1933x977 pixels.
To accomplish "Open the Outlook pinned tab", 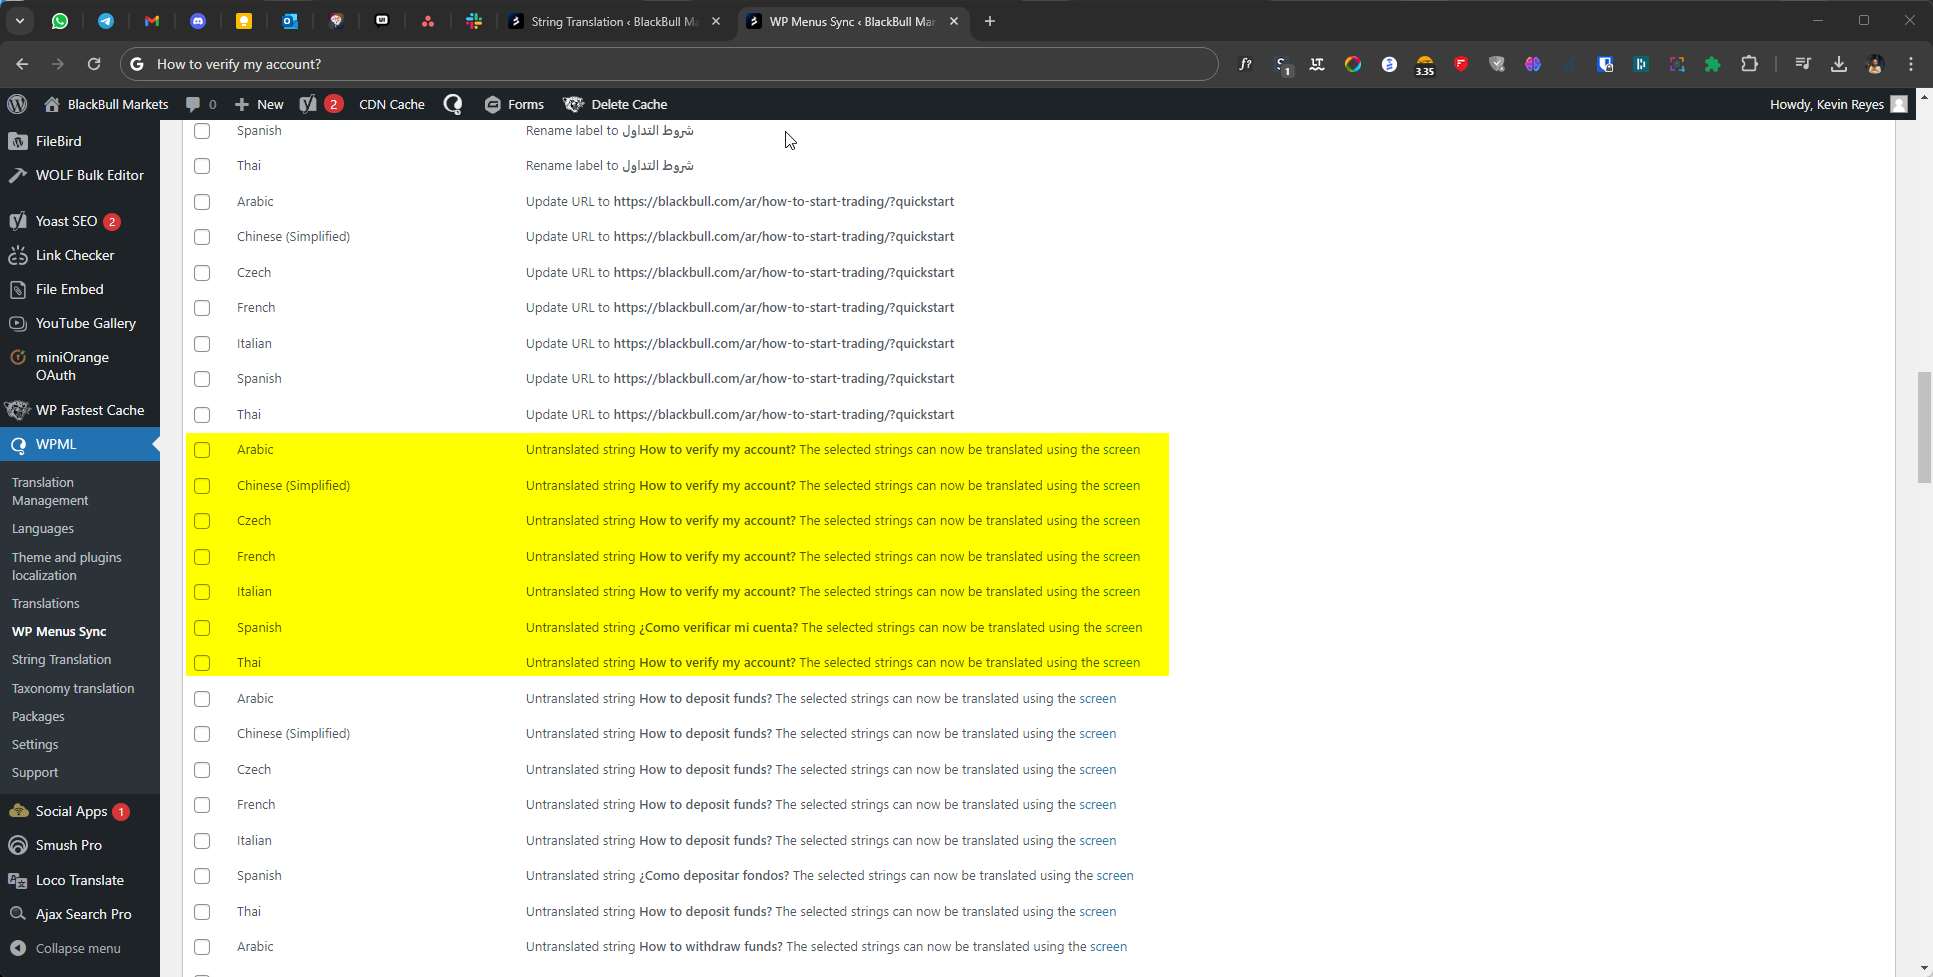I will coord(290,21).
